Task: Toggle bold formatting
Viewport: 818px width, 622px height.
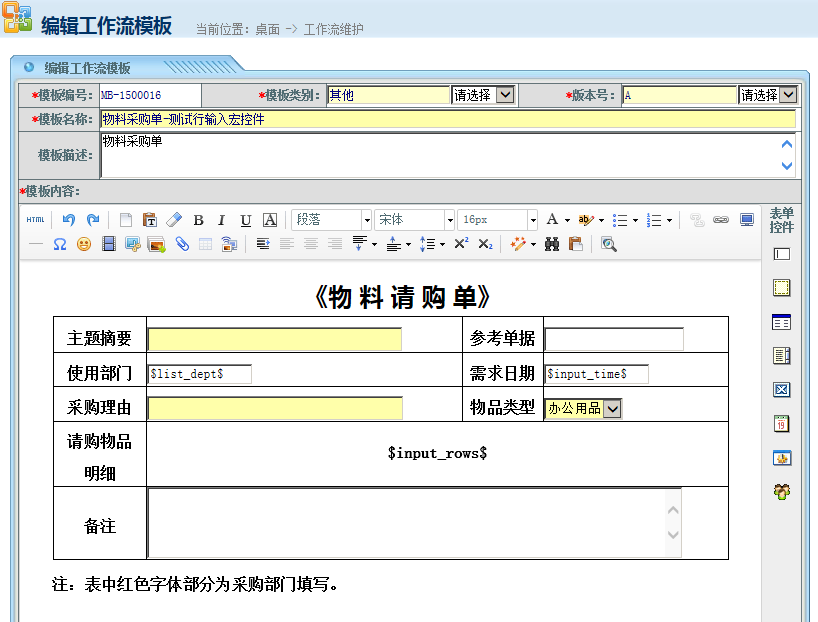Action: [x=198, y=220]
